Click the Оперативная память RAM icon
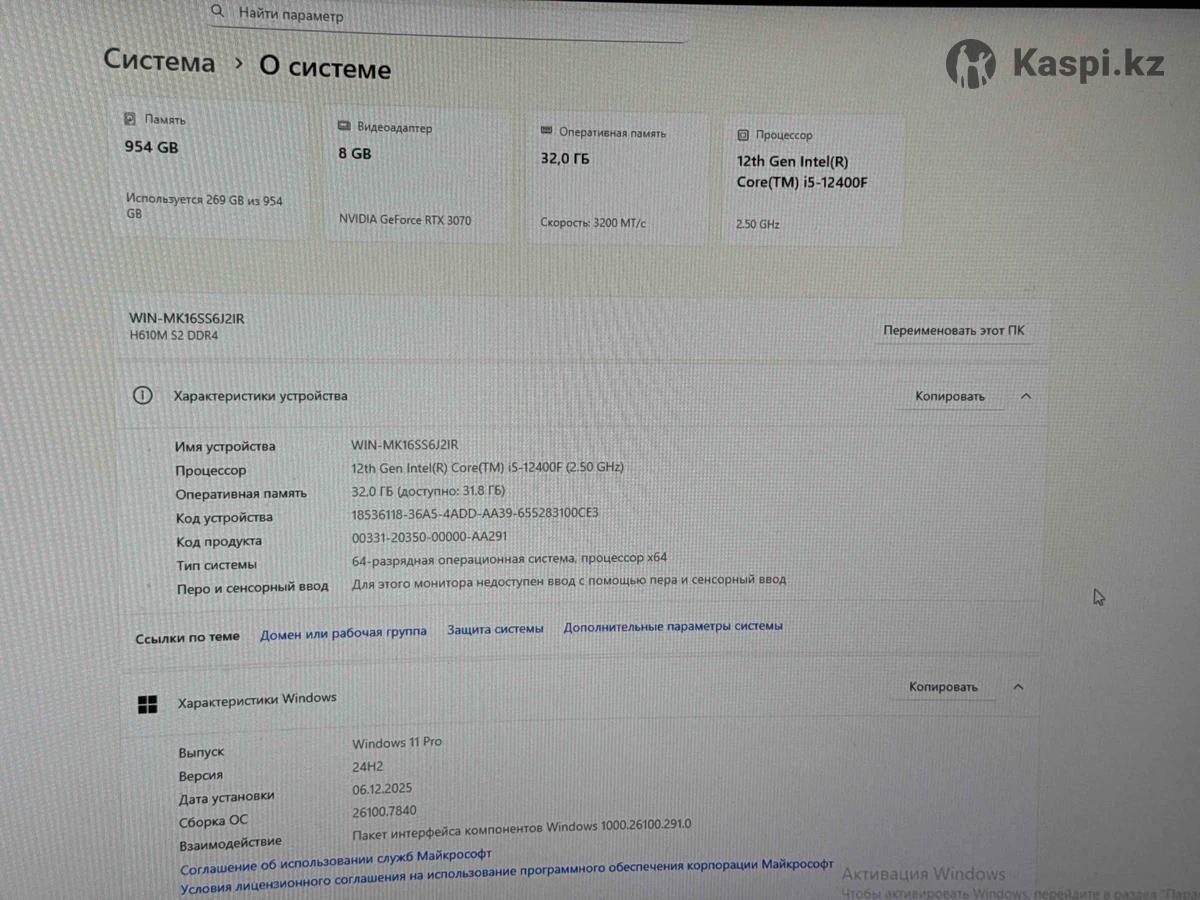 coord(546,131)
